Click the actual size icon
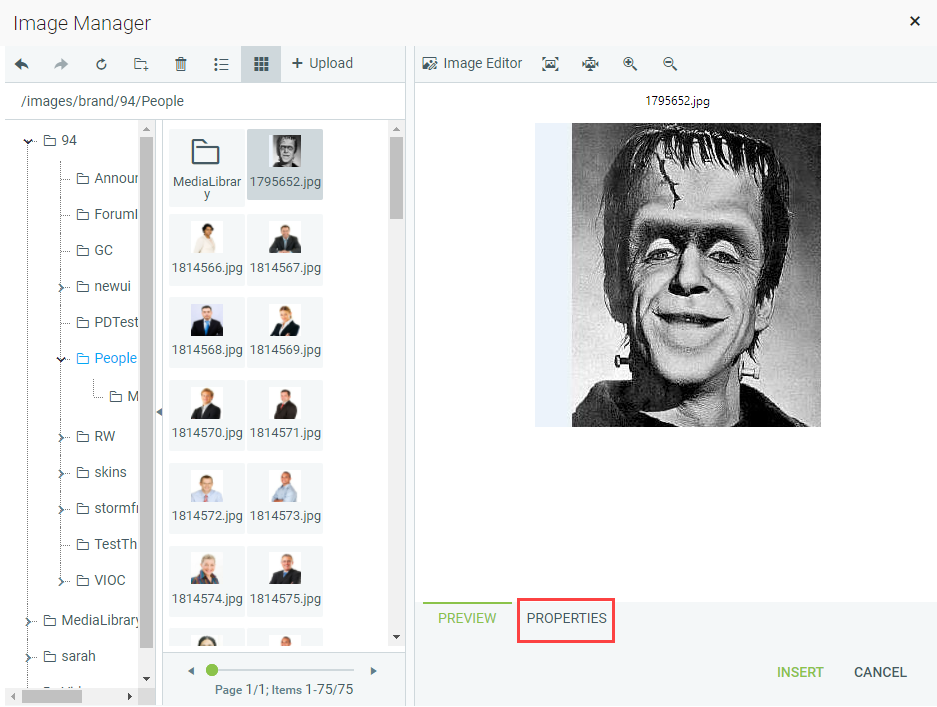The width and height of the screenshot is (937, 707). click(590, 64)
